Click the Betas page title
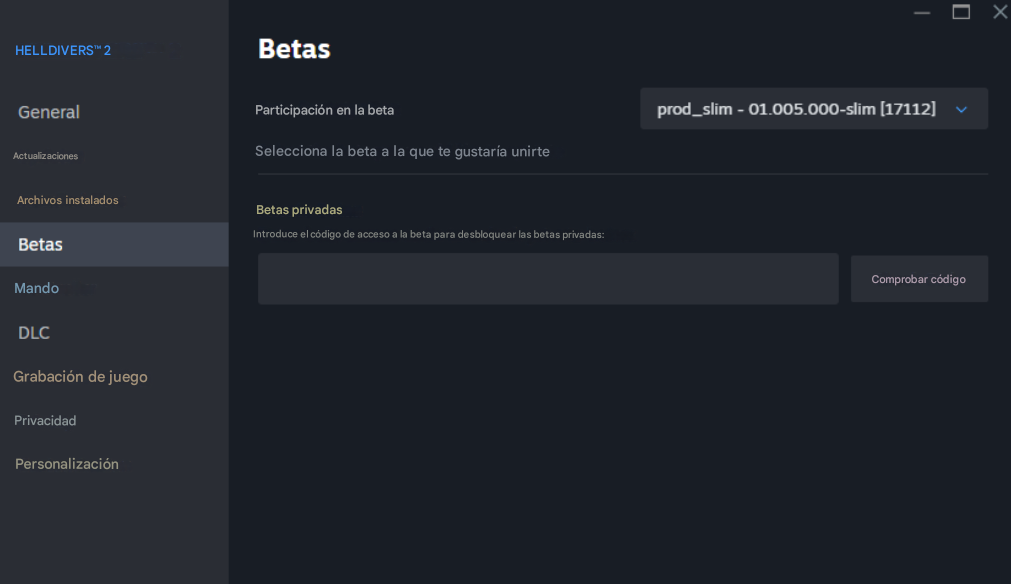Viewport: 1011px width, 584px height. (294, 49)
